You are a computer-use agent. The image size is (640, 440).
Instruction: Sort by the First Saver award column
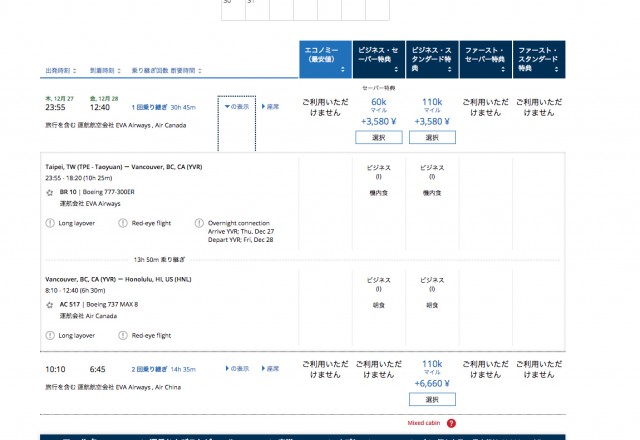pos(486,59)
